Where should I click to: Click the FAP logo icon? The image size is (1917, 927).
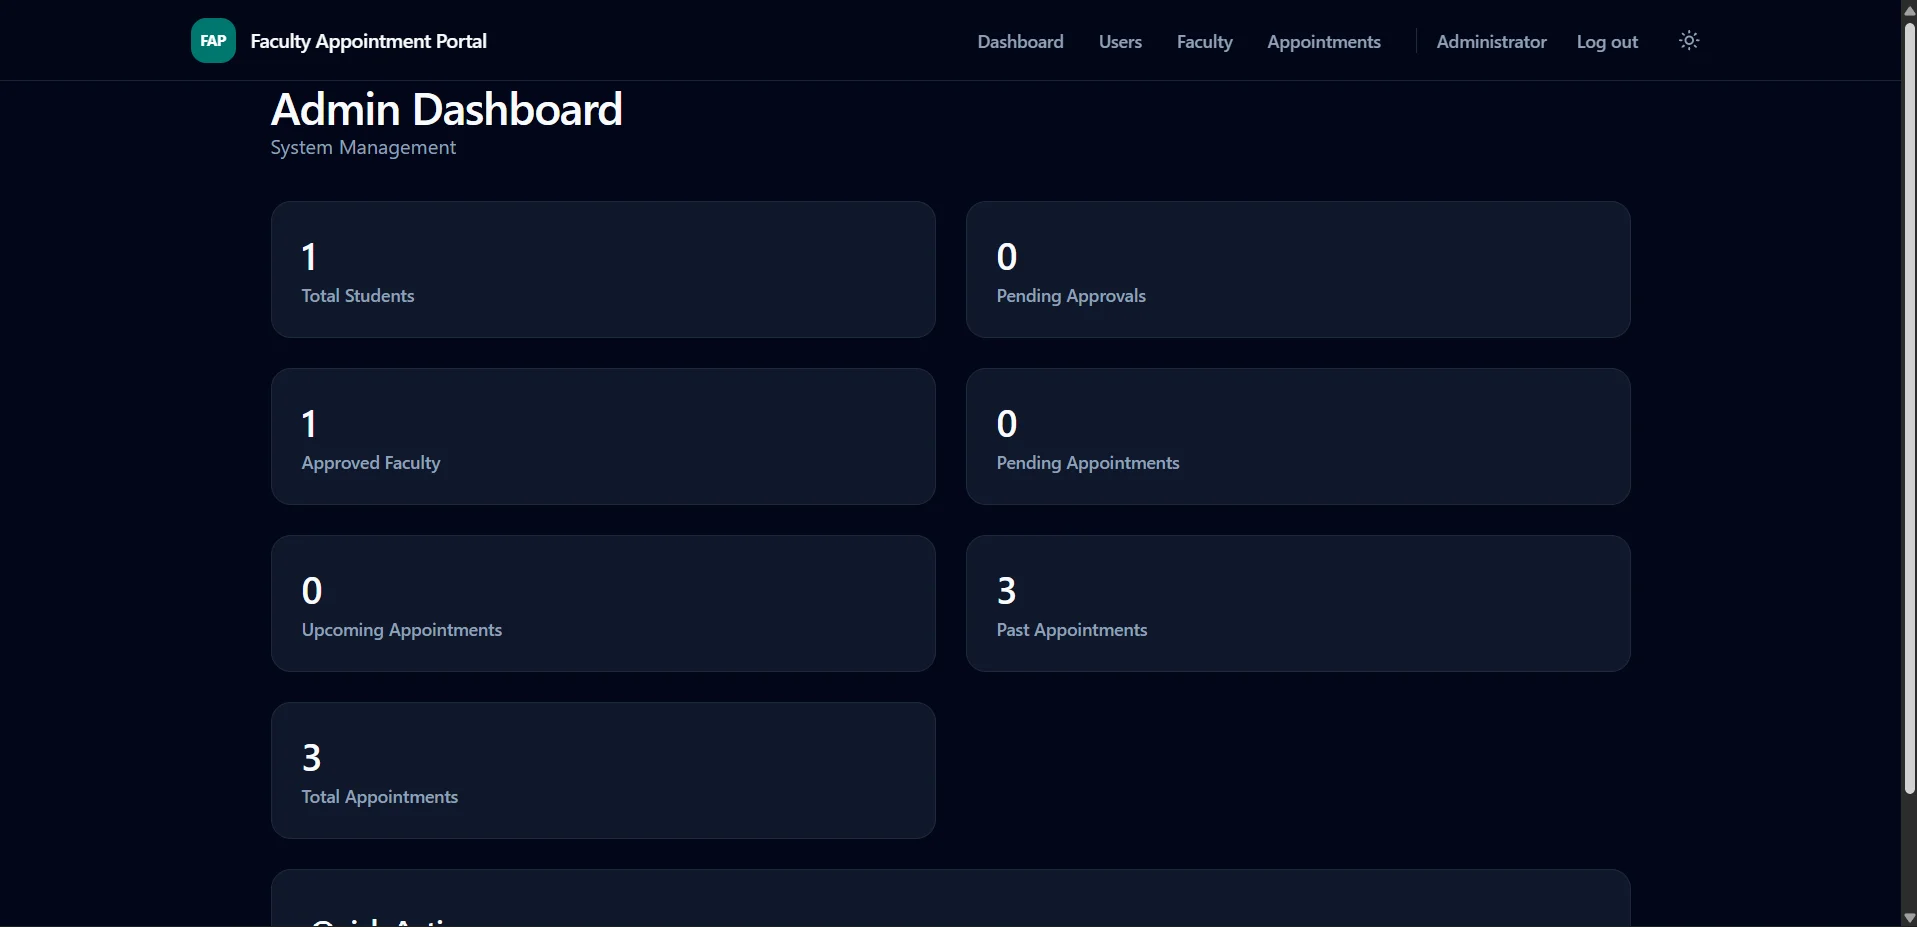(x=213, y=41)
